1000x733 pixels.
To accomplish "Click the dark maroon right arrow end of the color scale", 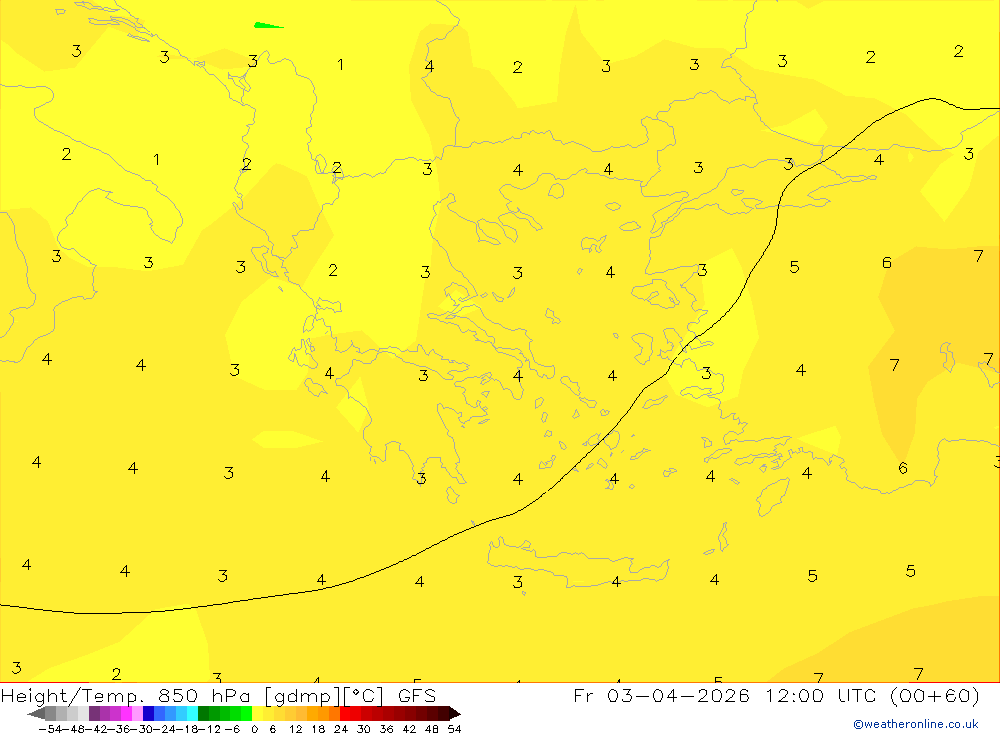I will click(x=455, y=714).
